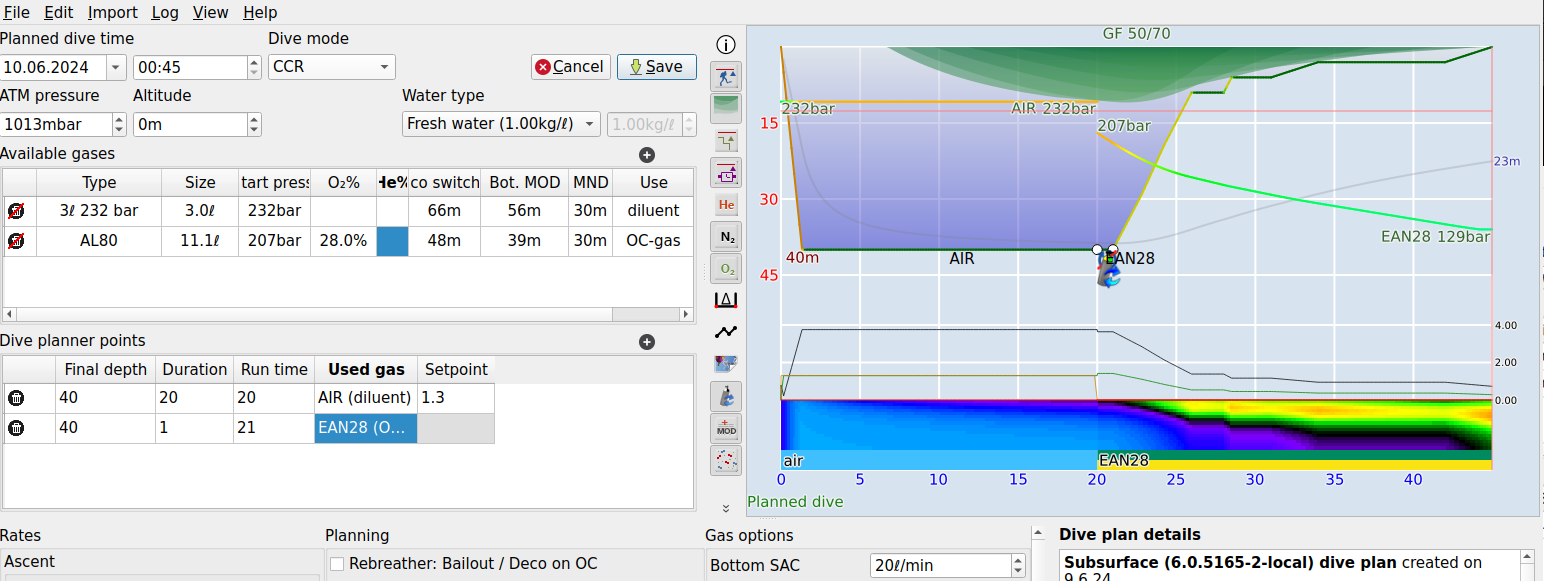Toggle the heart rate graph icon

726,331
